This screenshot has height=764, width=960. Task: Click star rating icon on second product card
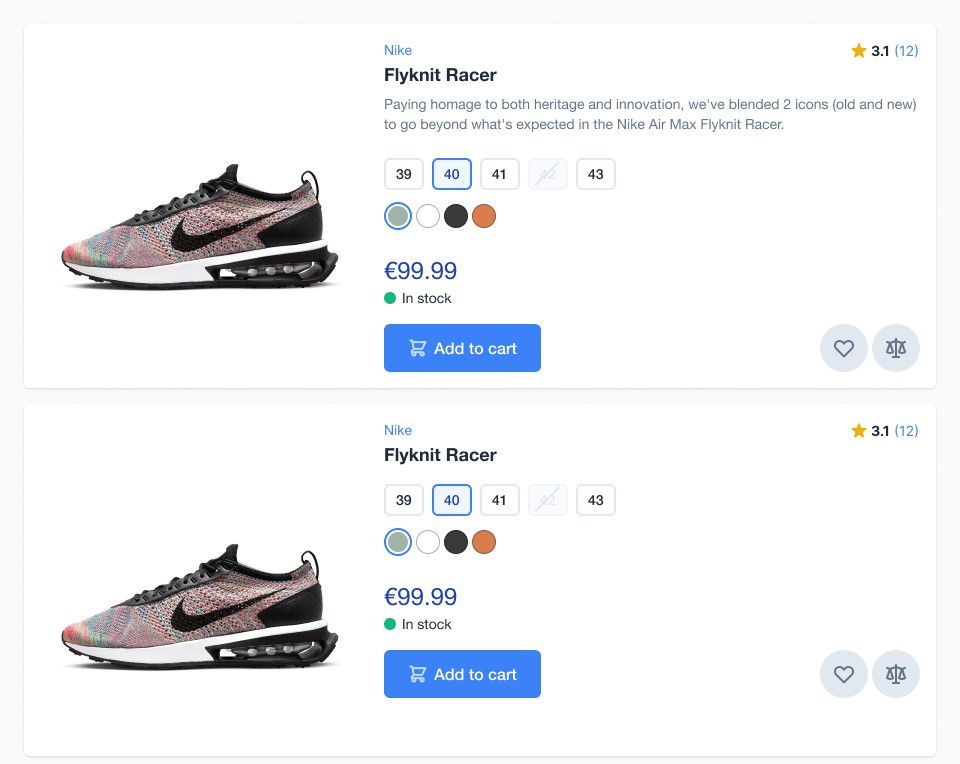[x=858, y=430]
